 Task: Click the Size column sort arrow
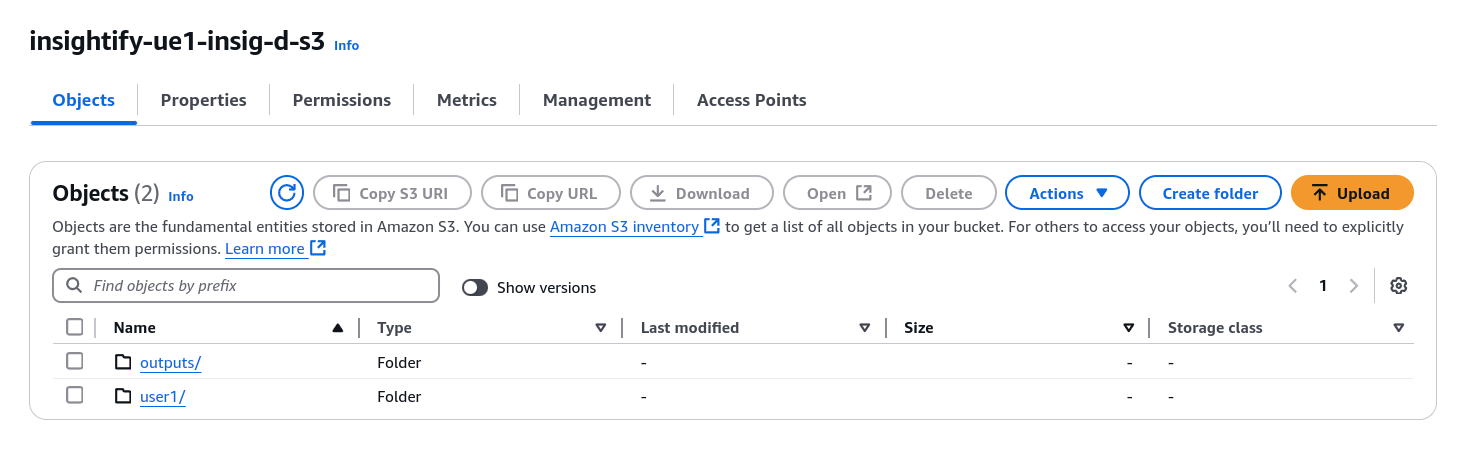[x=1129, y=328]
